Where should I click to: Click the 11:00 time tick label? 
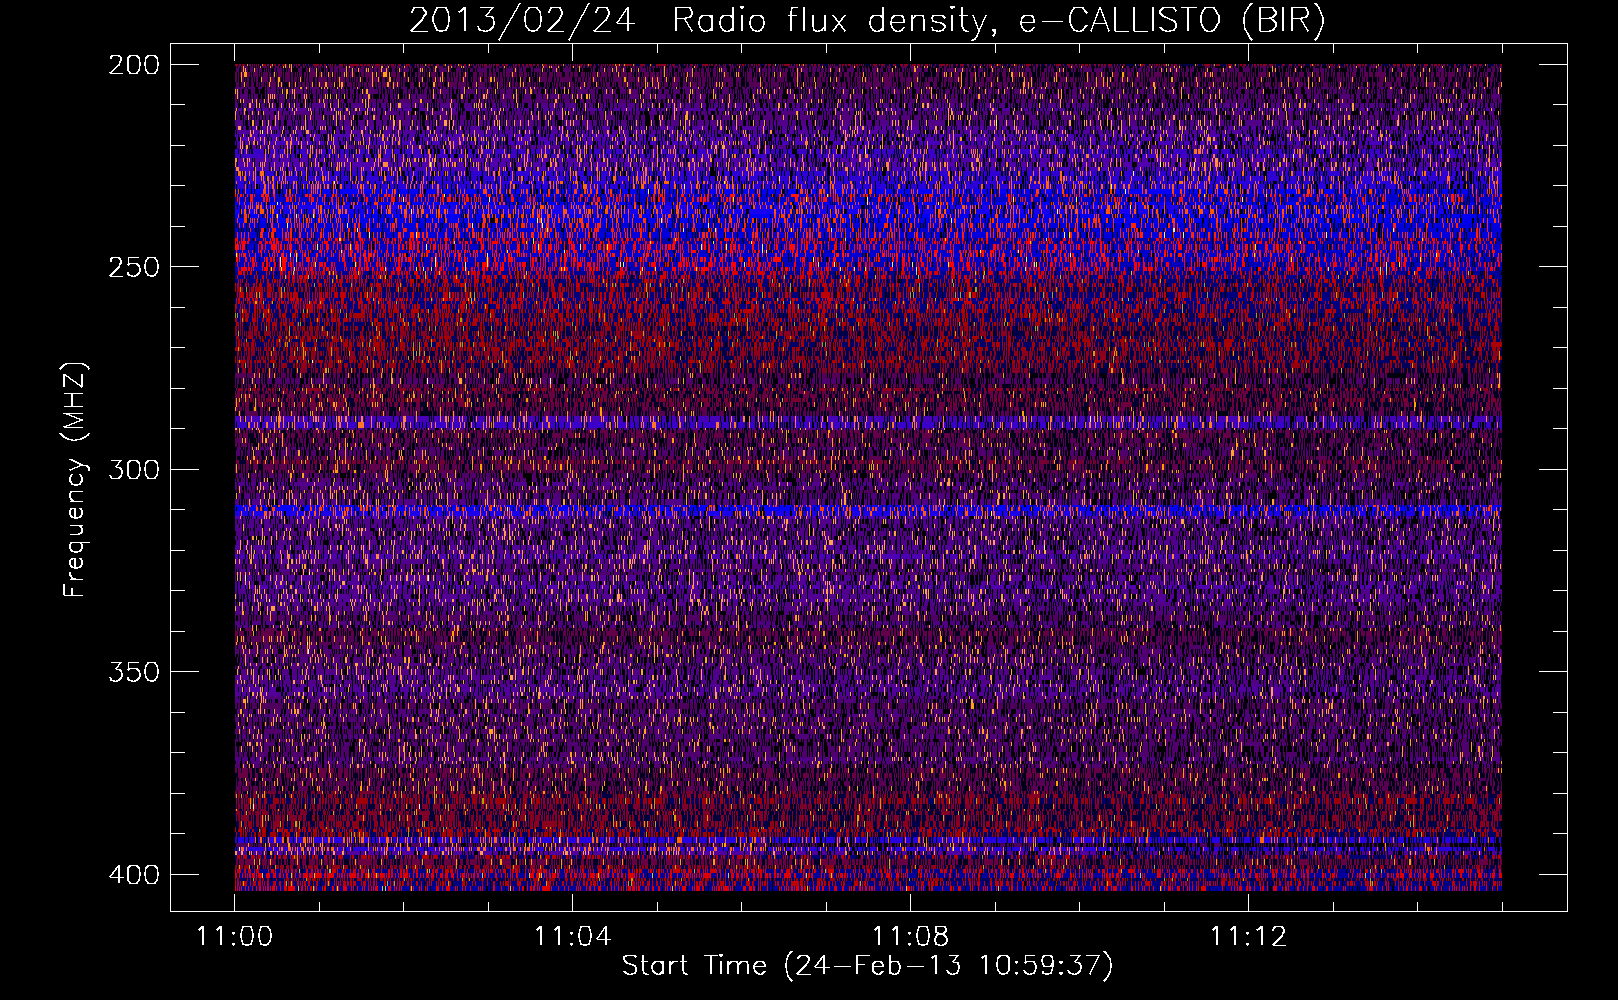point(235,937)
